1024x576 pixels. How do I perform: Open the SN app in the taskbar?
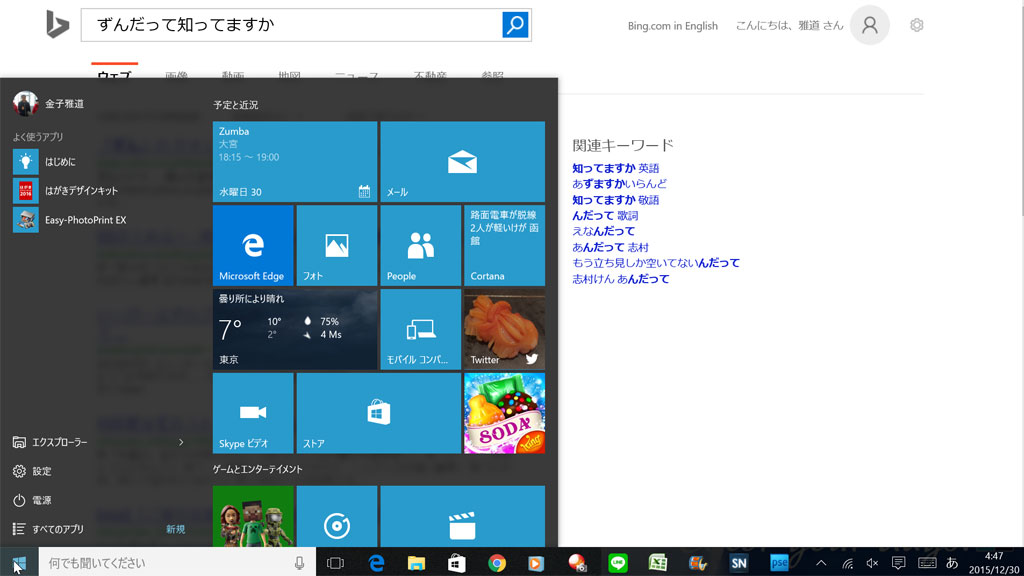pos(739,563)
